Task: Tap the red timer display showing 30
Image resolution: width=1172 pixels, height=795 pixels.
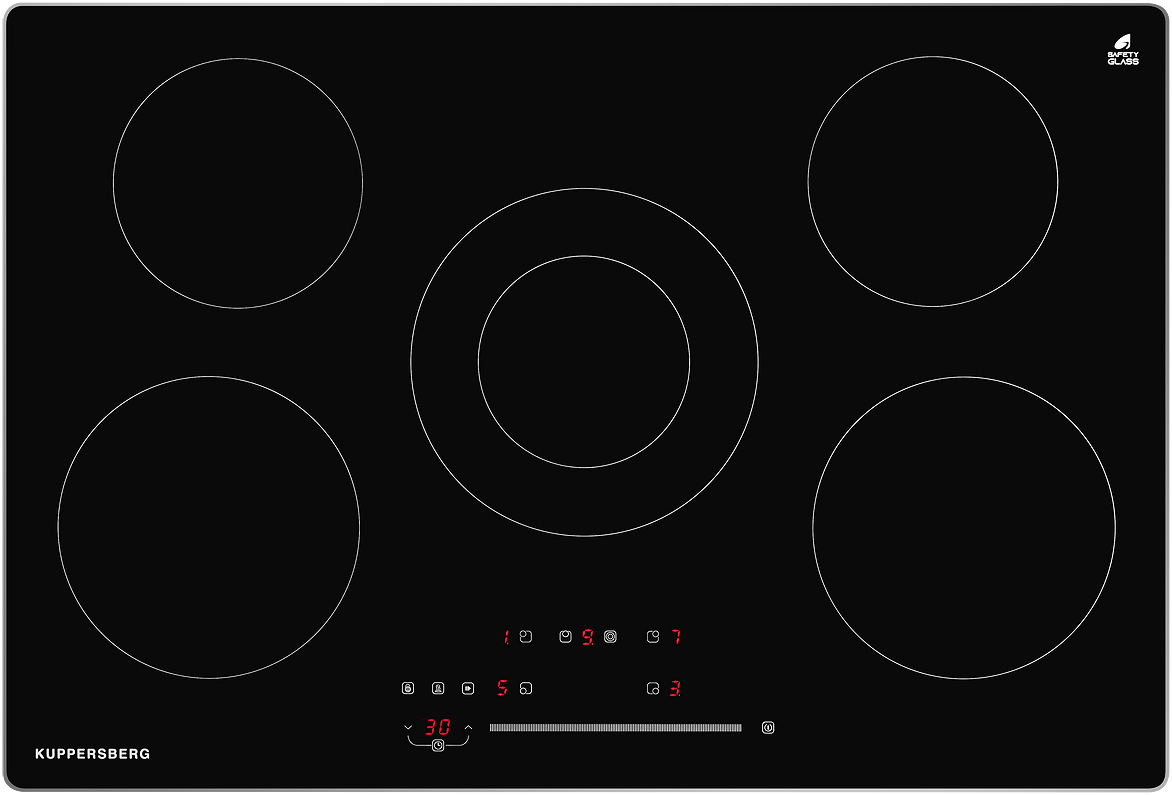Action: tap(438, 727)
